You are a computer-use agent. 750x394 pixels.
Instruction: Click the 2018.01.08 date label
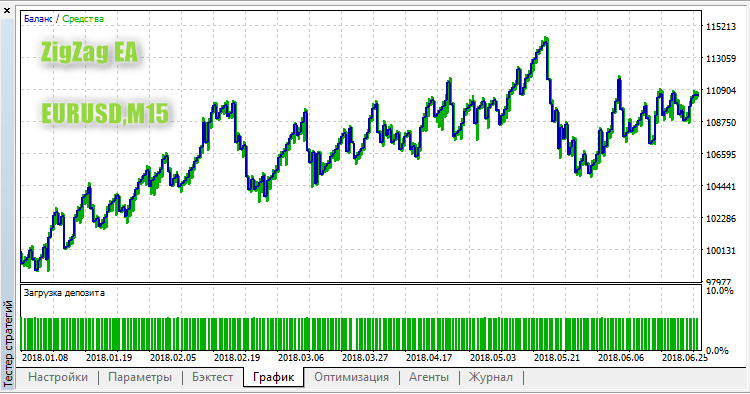(45, 358)
